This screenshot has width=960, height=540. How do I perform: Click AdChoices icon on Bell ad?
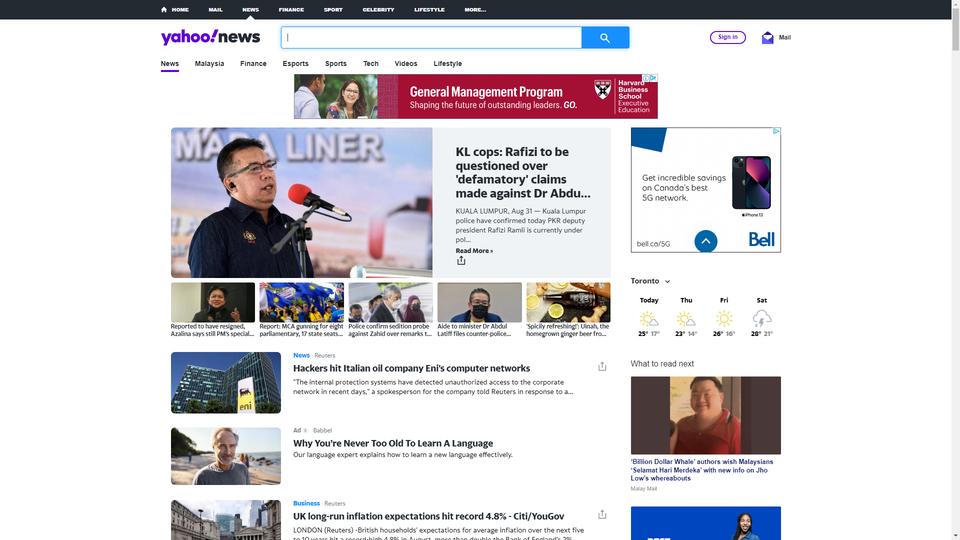point(776,131)
